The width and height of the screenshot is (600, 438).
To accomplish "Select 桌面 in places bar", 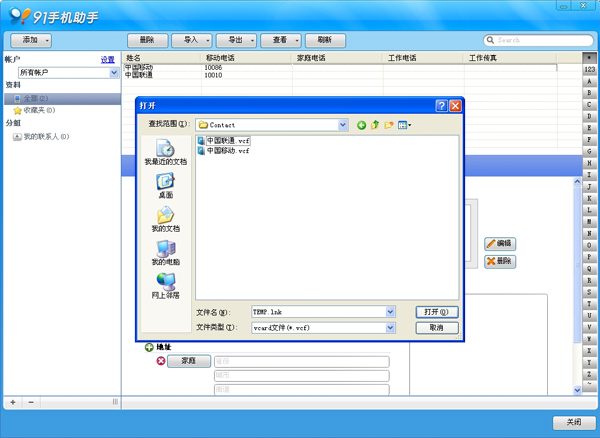I will [x=166, y=186].
